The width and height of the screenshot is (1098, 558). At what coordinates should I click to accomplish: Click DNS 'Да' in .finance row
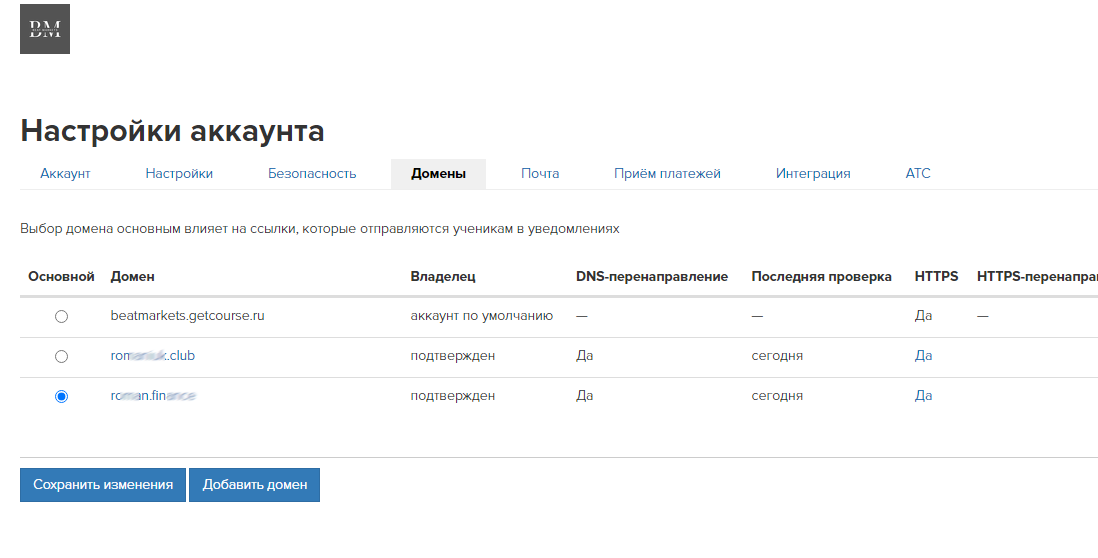[585, 396]
